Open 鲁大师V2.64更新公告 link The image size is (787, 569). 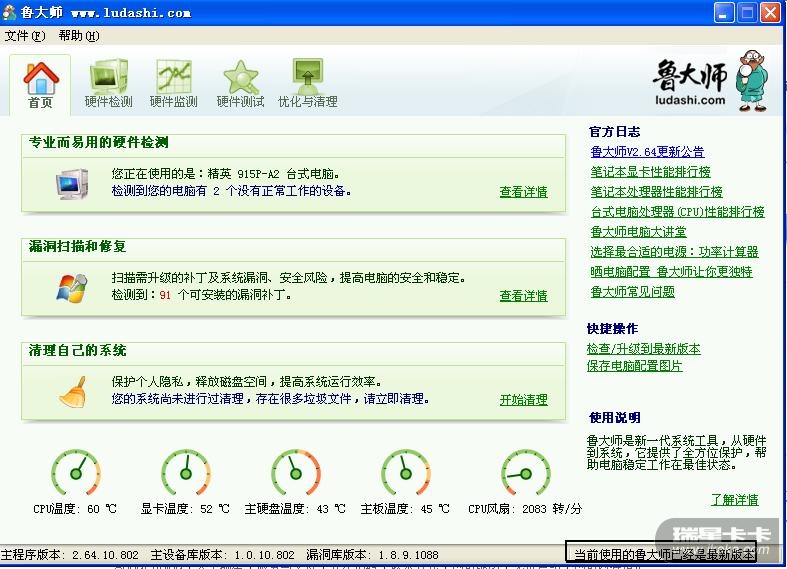647,152
